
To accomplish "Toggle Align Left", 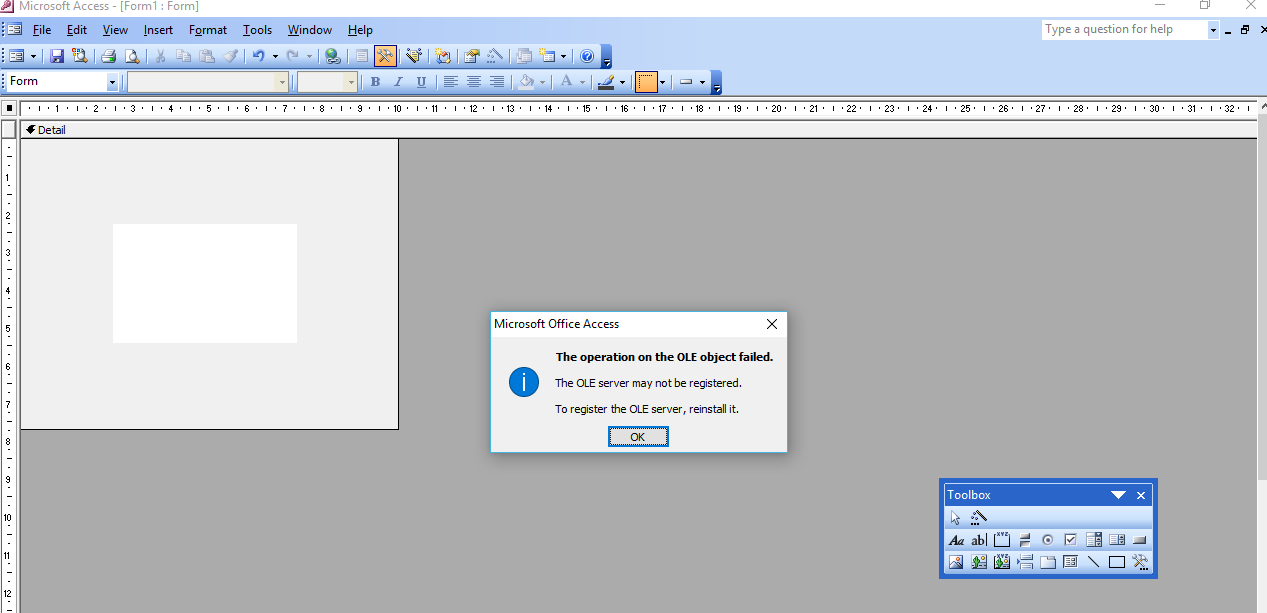I will tap(451, 82).
